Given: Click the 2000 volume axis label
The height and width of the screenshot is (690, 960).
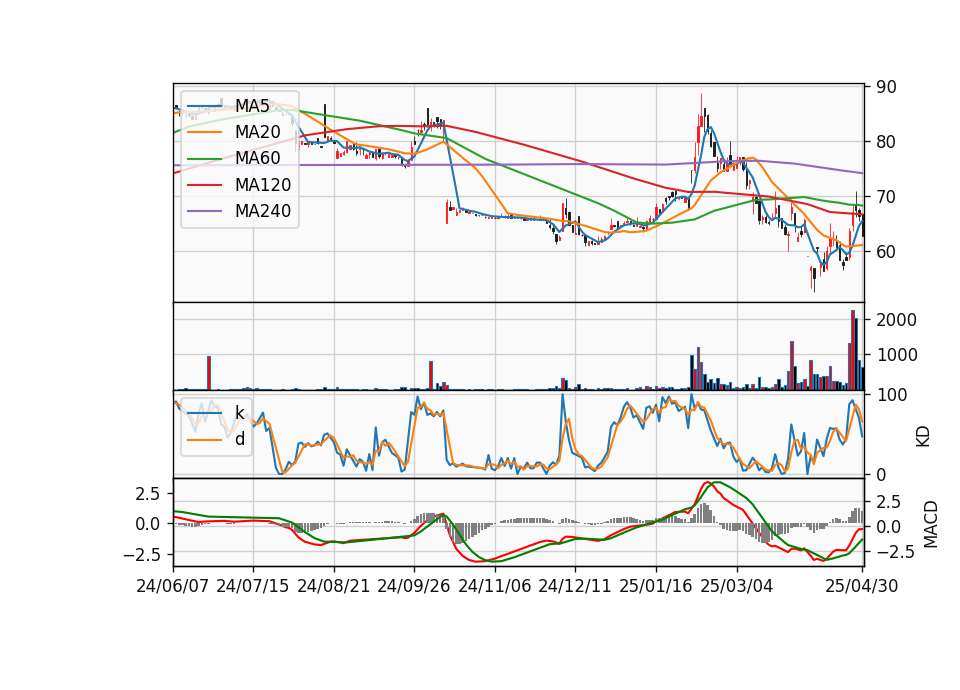Looking at the screenshot, I should pos(896,320).
